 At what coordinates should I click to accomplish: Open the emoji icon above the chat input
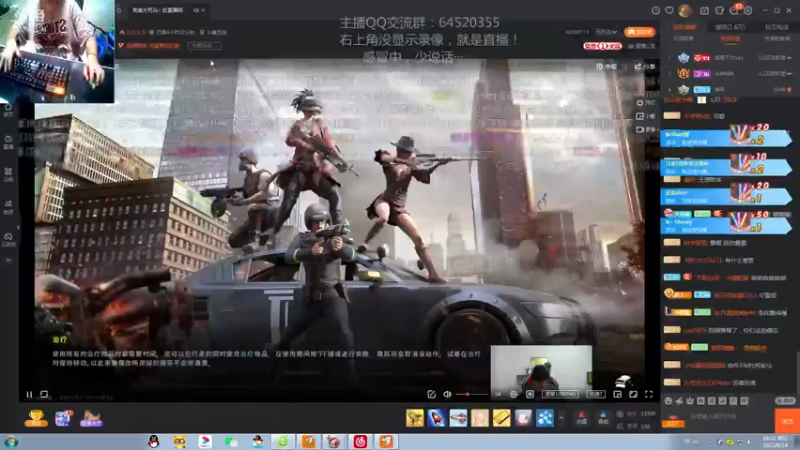(668, 401)
